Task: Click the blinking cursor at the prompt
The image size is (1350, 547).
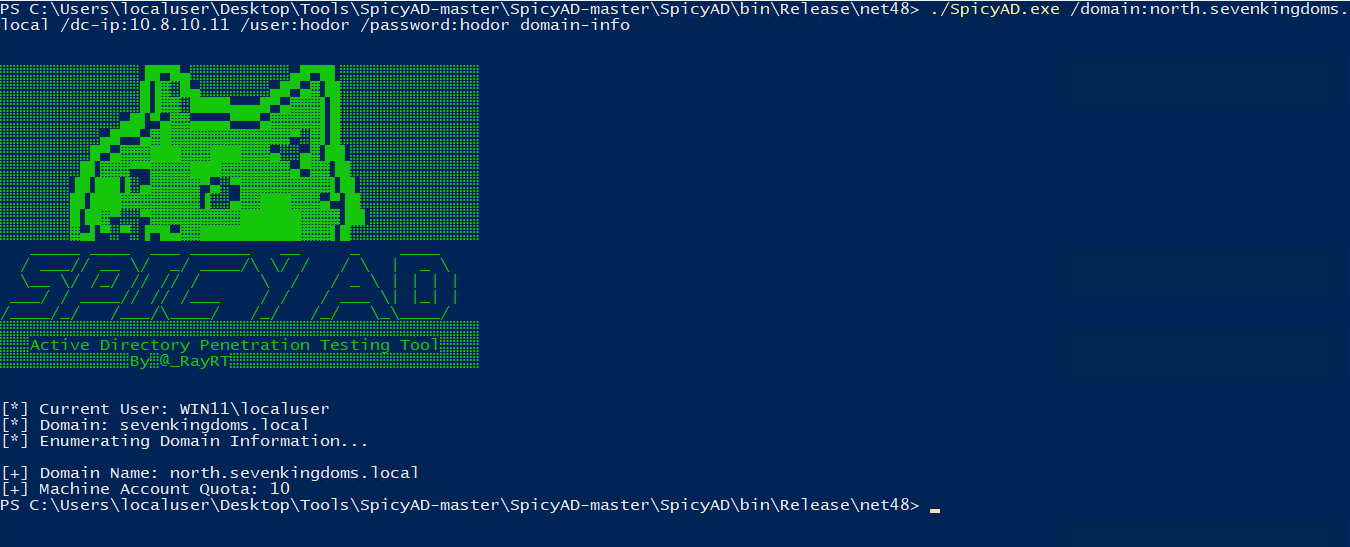Action: 935,507
